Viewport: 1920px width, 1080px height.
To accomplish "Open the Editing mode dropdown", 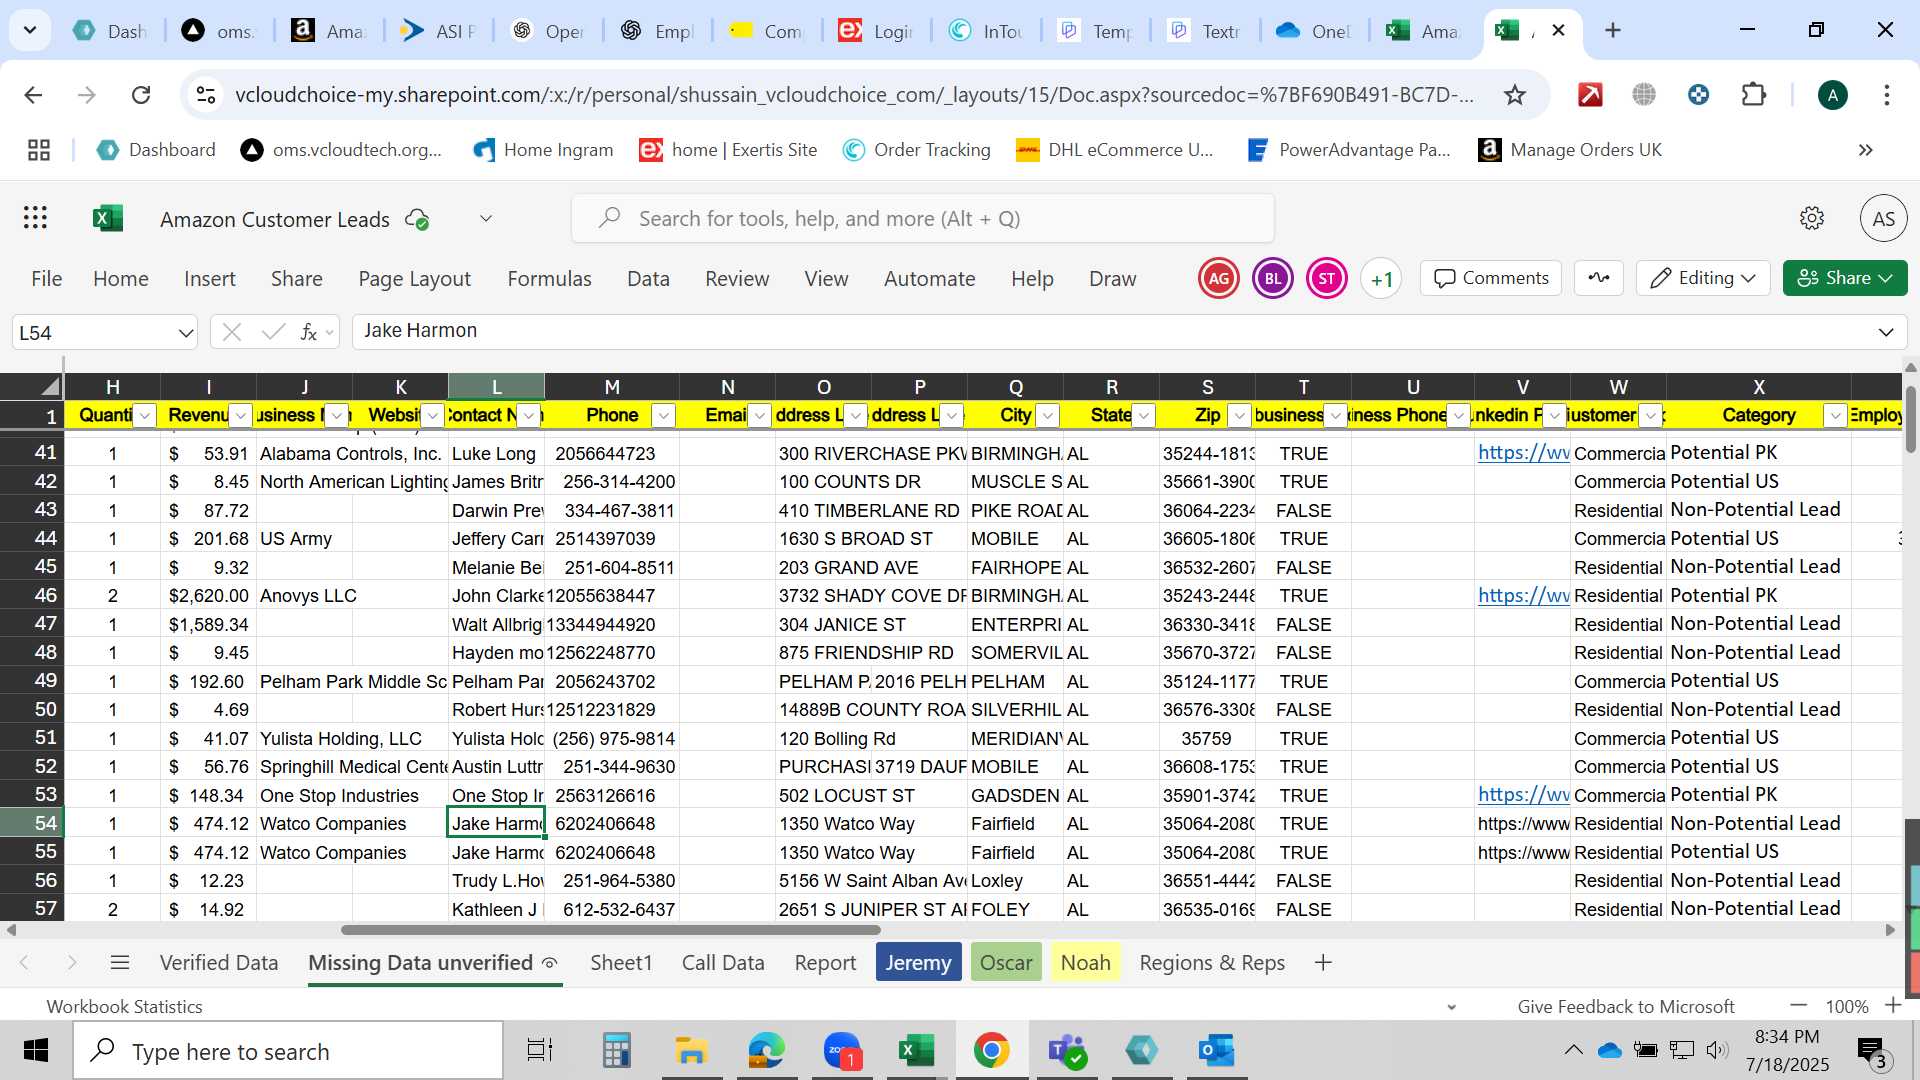I will [x=1703, y=278].
